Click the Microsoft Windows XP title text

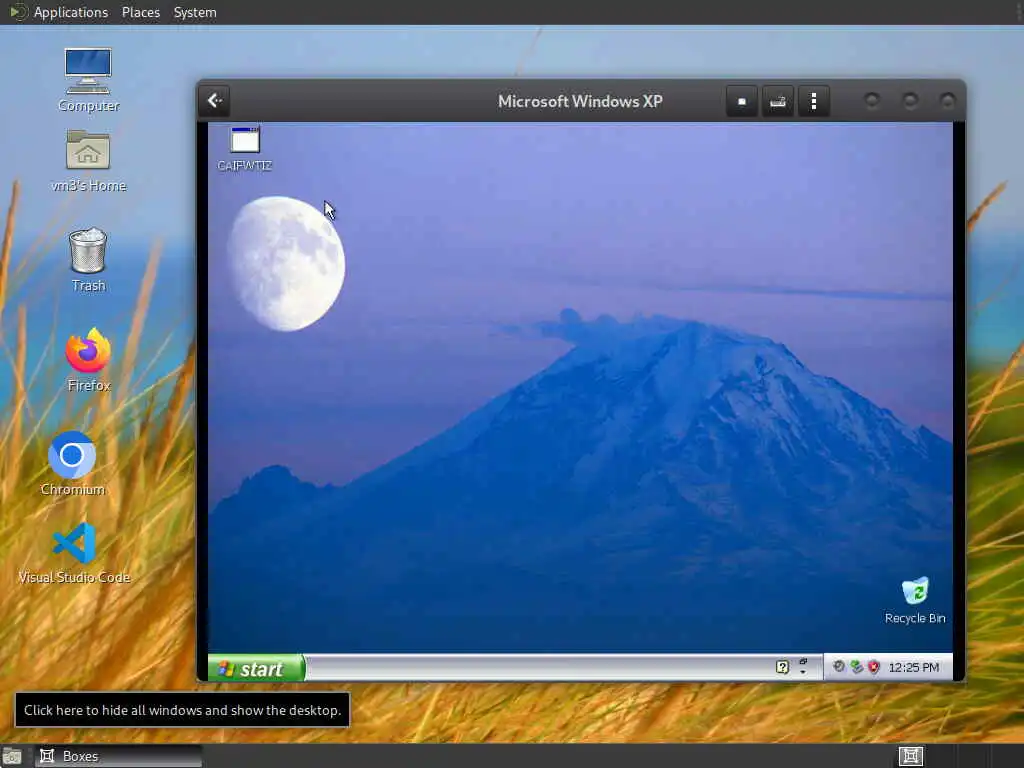click(580, 101)
